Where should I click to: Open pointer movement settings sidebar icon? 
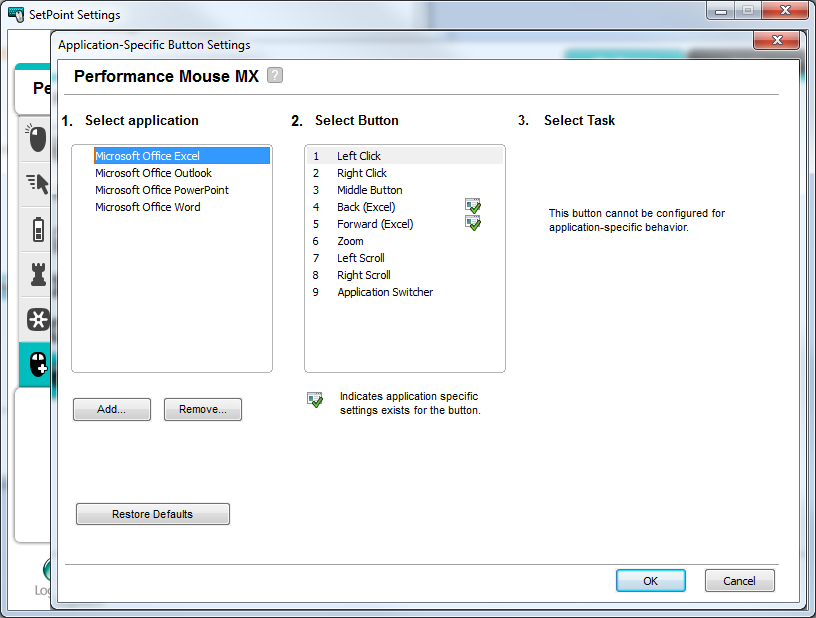[x=37, y=184]
